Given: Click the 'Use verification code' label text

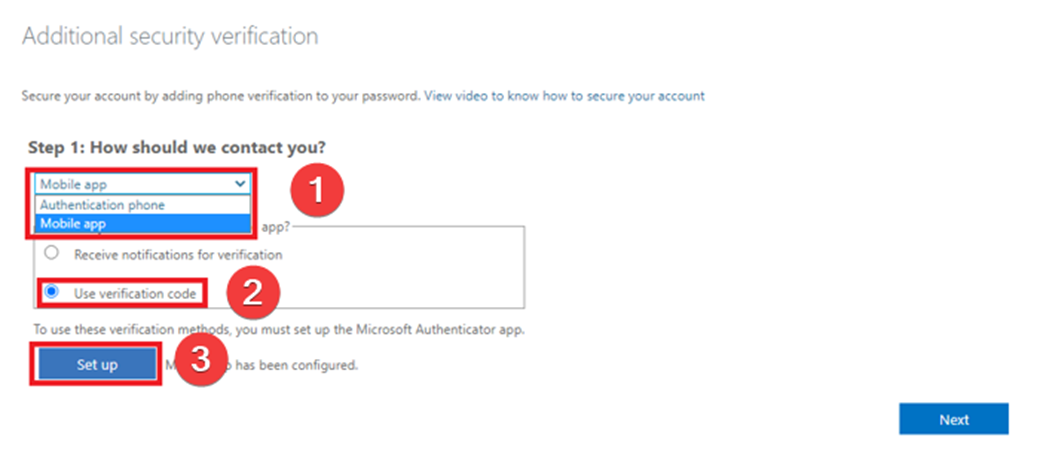Looking at the screenshot, I should tap(134, 293).
